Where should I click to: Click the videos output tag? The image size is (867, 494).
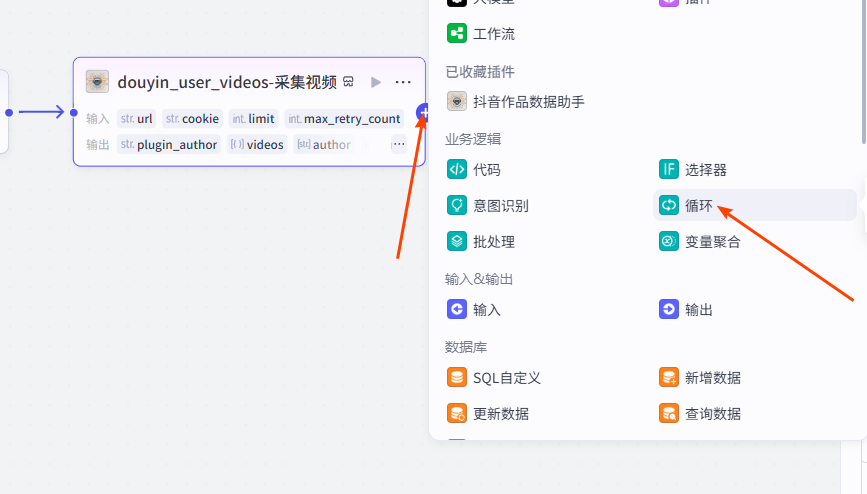point(257,144)
